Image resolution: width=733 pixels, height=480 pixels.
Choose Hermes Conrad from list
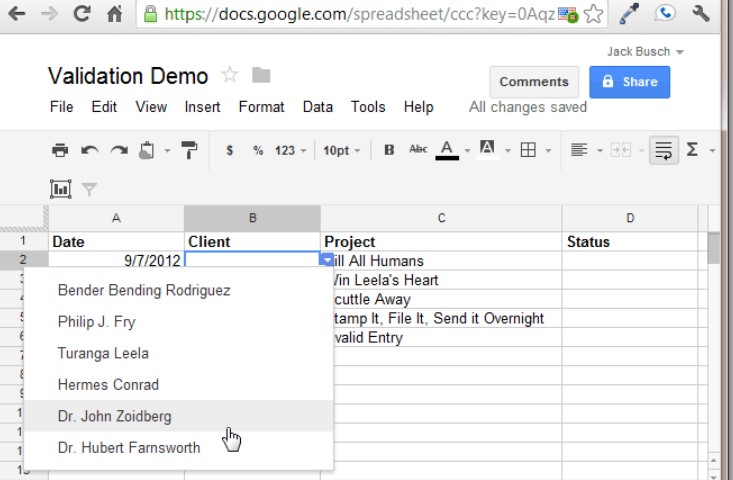click(179, 385)
